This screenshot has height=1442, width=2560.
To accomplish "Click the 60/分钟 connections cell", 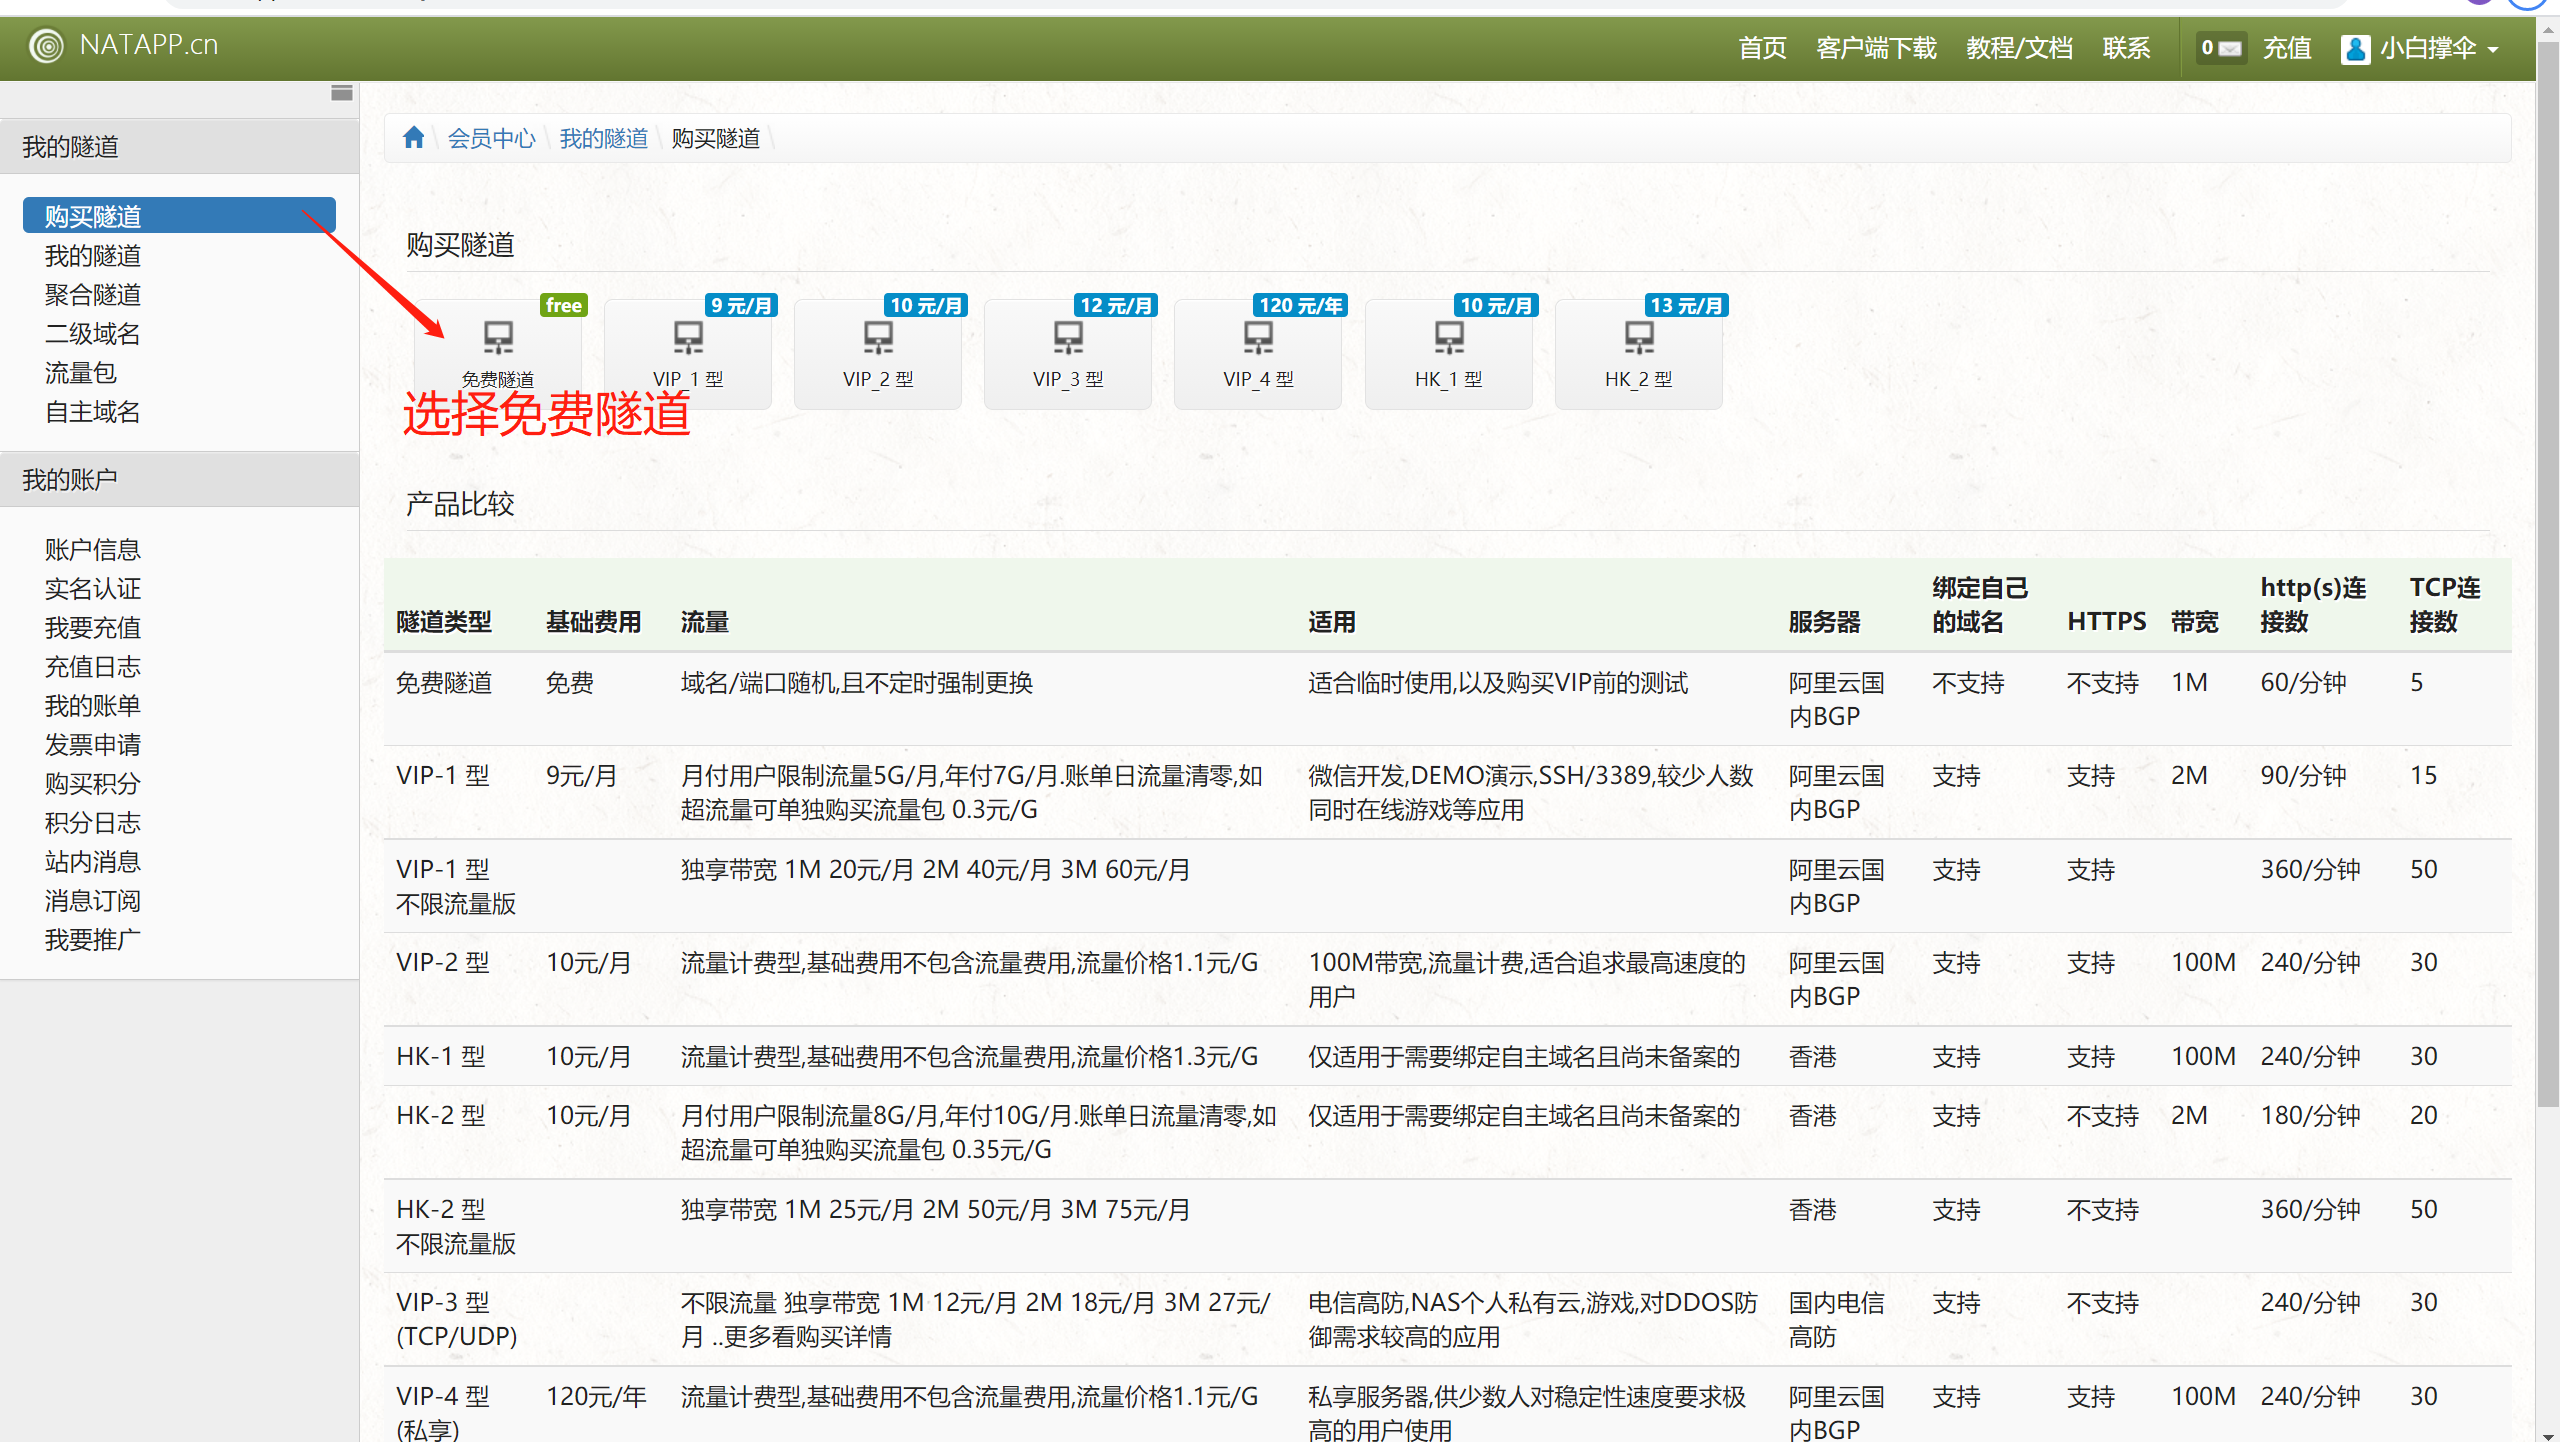I will pyautogui.click(x=2303, y=683).
